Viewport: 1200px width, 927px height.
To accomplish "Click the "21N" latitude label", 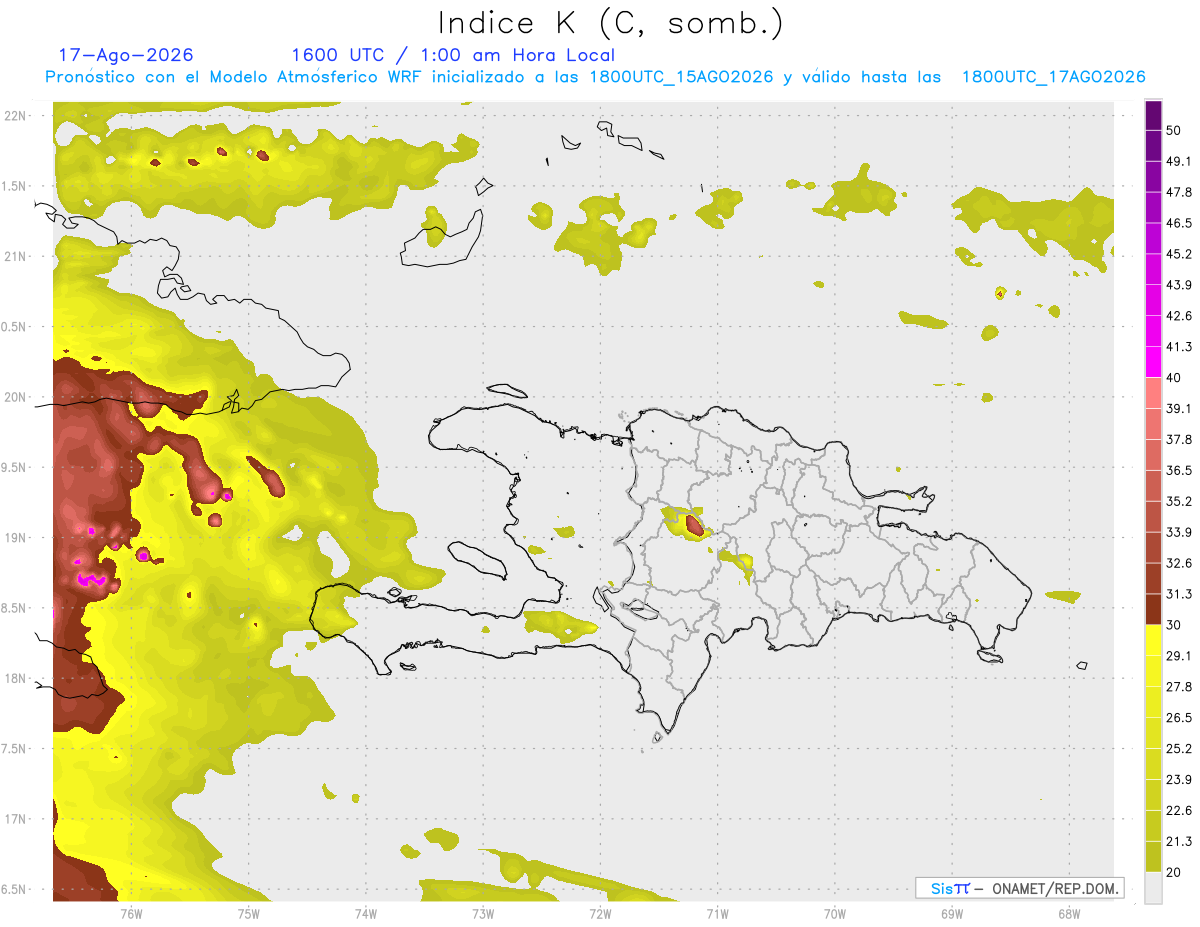I will [x=15, y=256].
